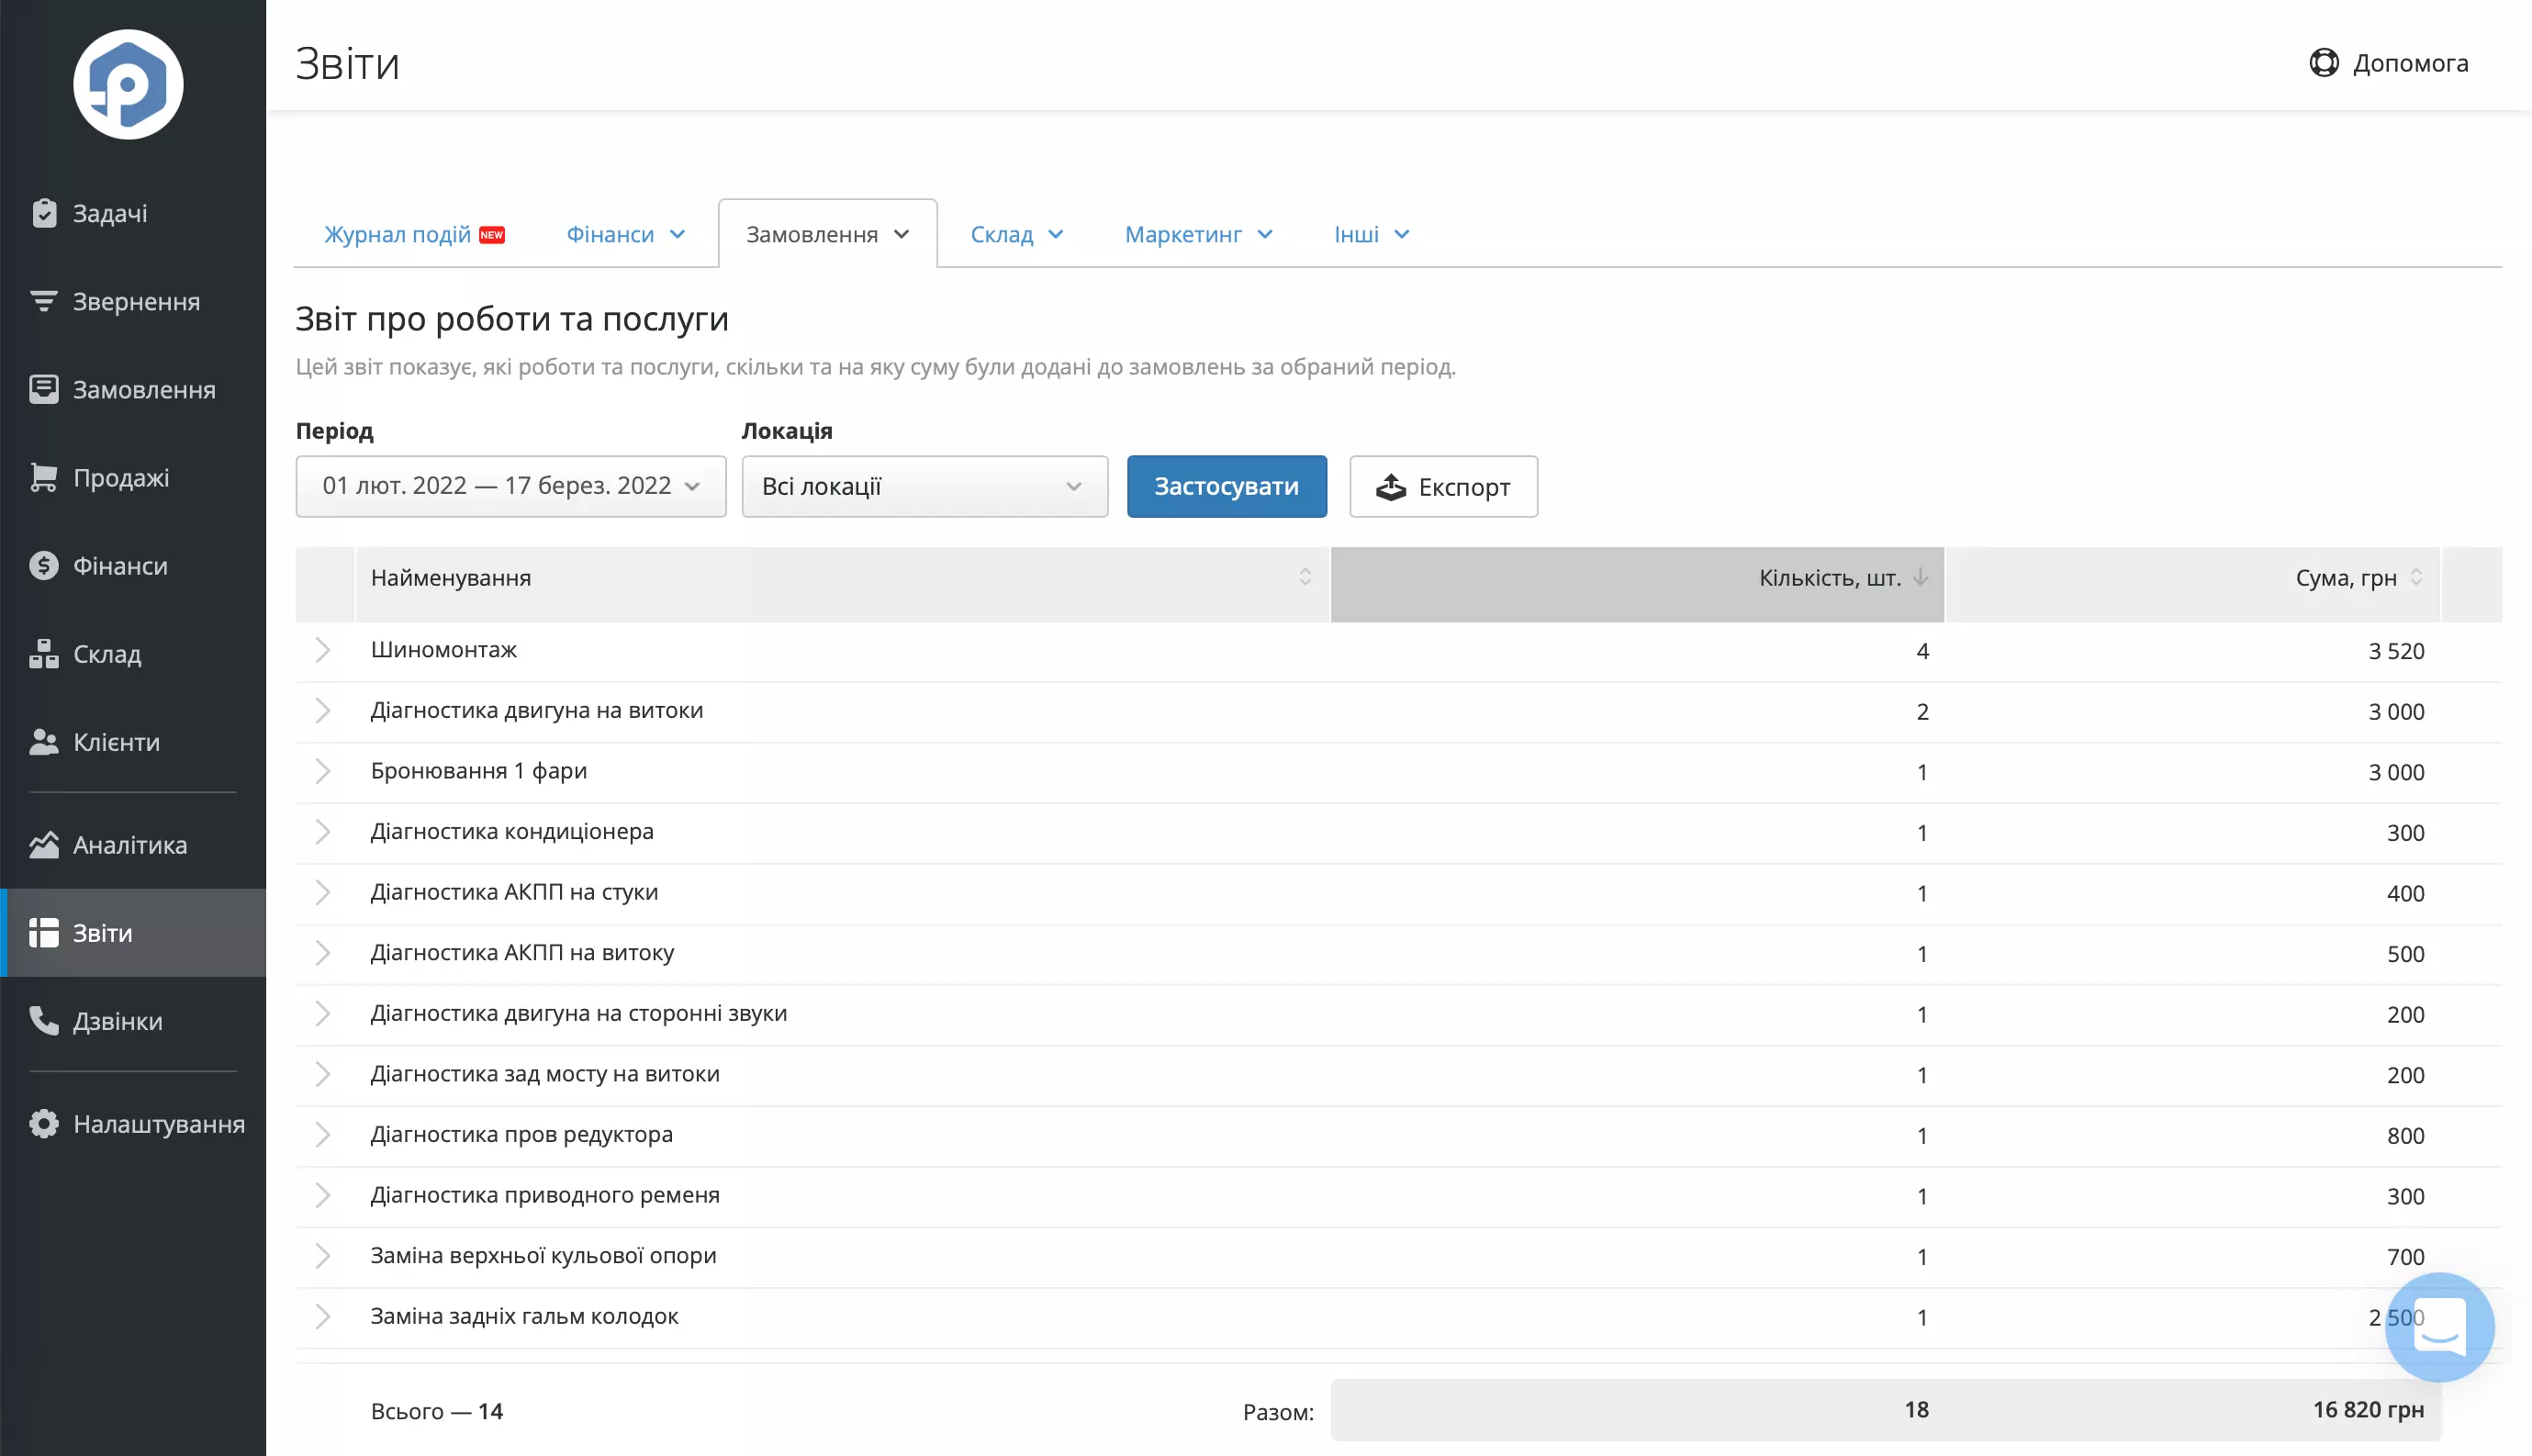Viewport: 2532px width, 1456px height.
Task: Click the Експорт button
Action: 1443,486
